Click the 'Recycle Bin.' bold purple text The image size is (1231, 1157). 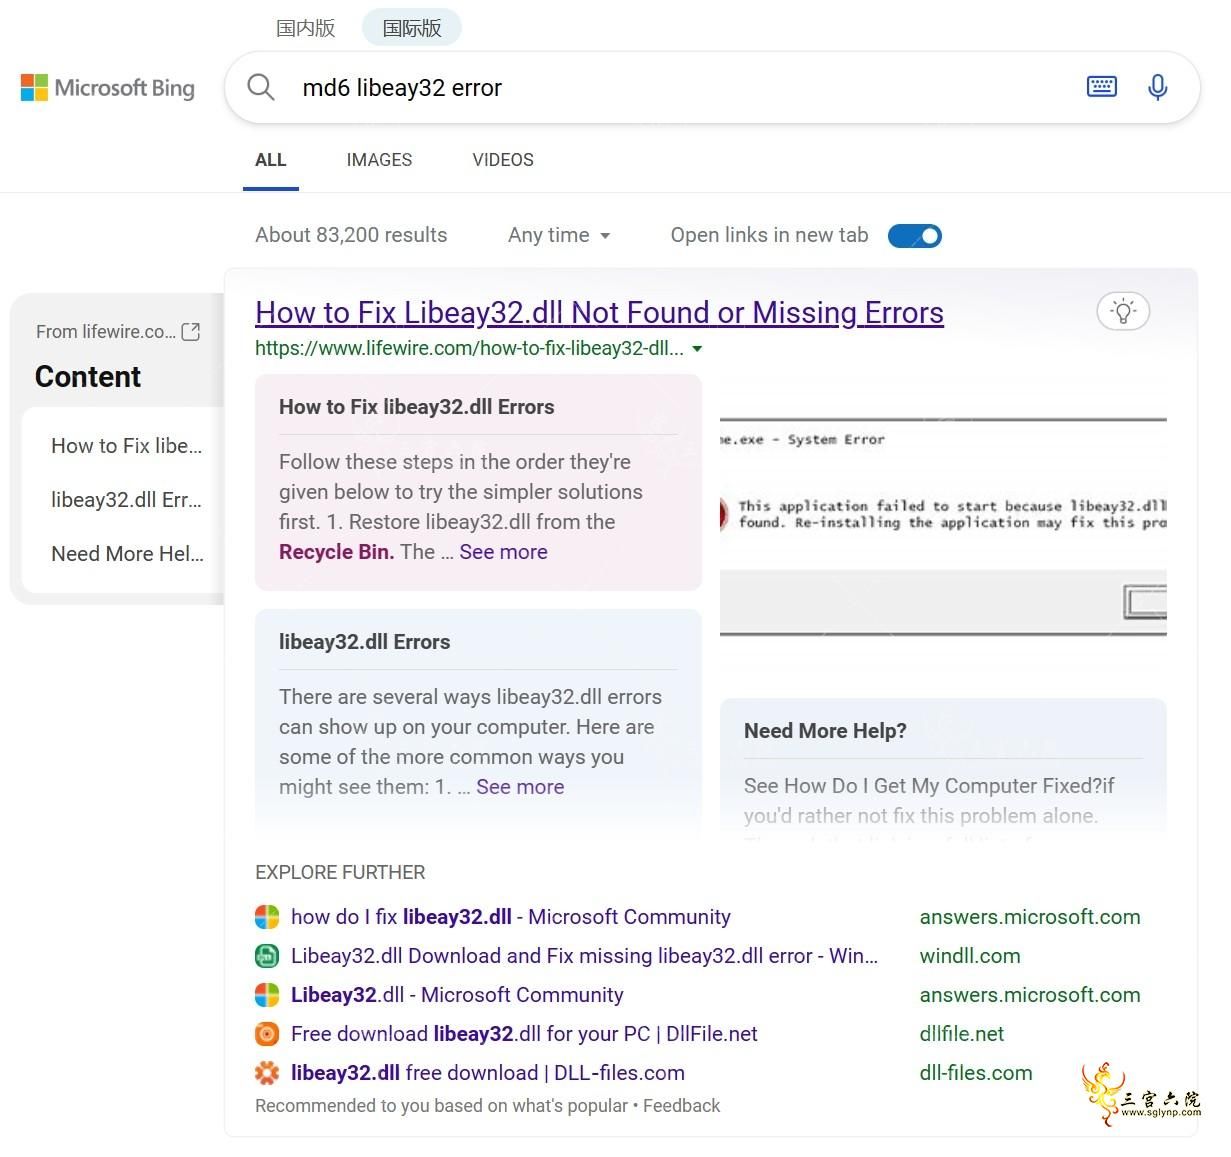(x=336, y=552)
